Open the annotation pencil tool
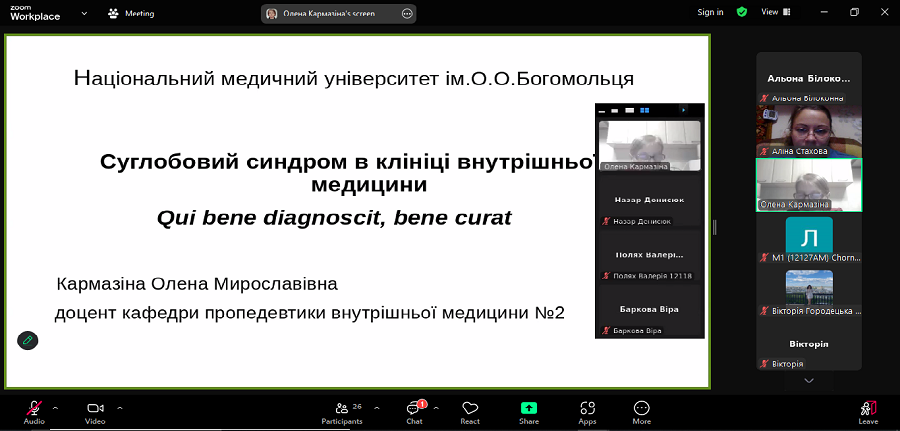Image resolution: width=900 pixels, height=431 pixels. point(28,340)
